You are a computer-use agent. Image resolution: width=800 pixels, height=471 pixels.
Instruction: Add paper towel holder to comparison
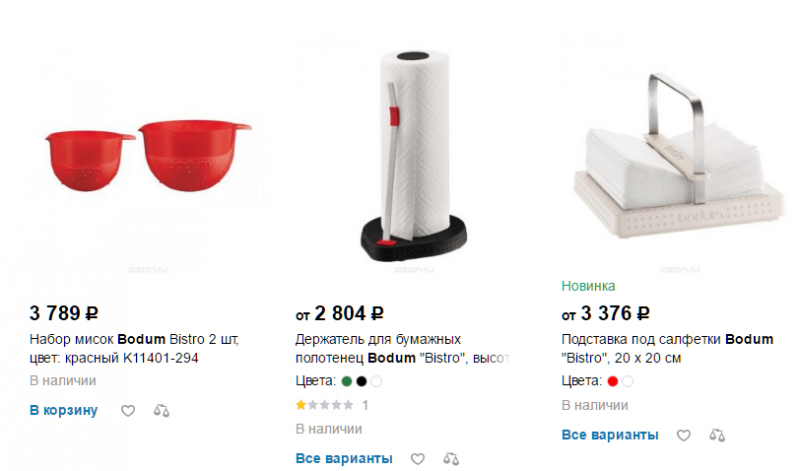point(451,459)
